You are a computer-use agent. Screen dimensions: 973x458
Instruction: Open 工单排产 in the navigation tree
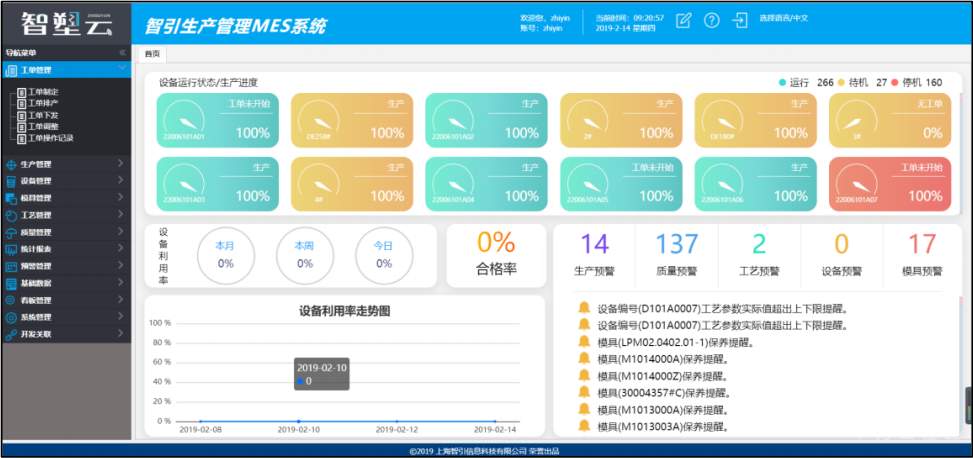point(43,103)
